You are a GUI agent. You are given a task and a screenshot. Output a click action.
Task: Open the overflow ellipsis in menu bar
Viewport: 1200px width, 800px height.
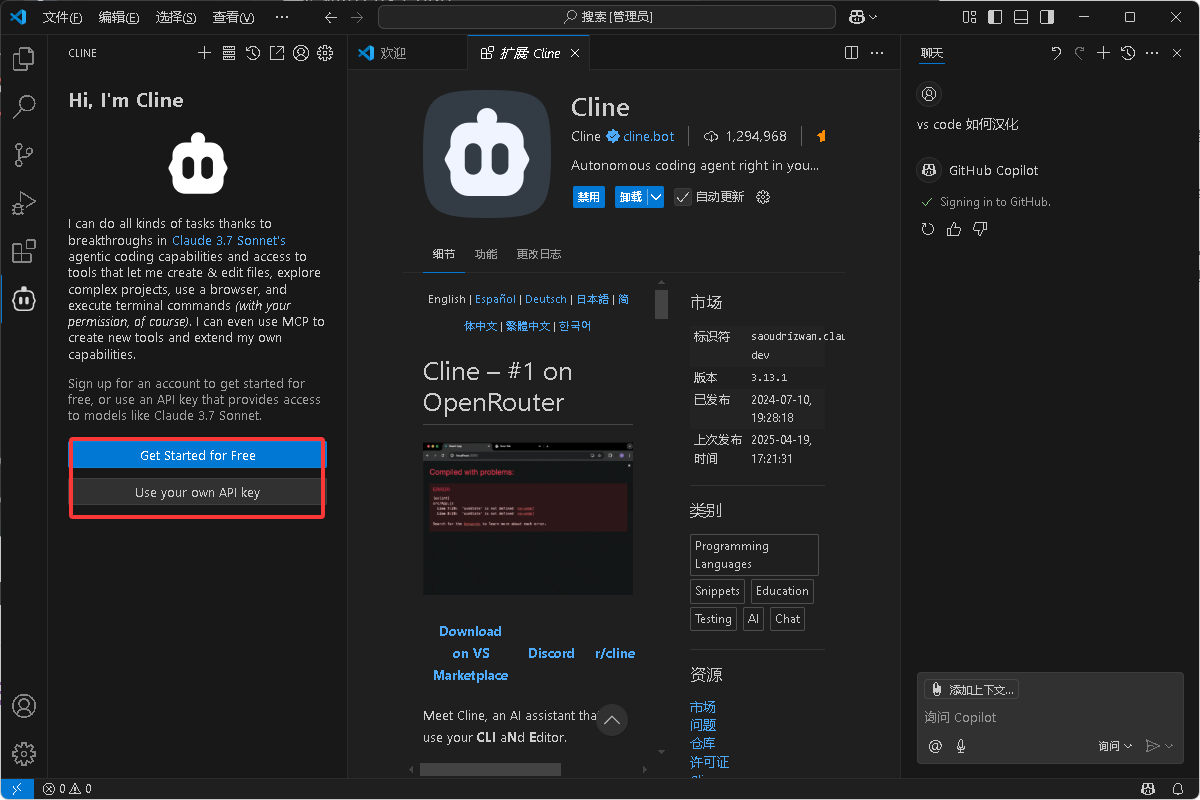pyautogui.click(x=281, y=17)
